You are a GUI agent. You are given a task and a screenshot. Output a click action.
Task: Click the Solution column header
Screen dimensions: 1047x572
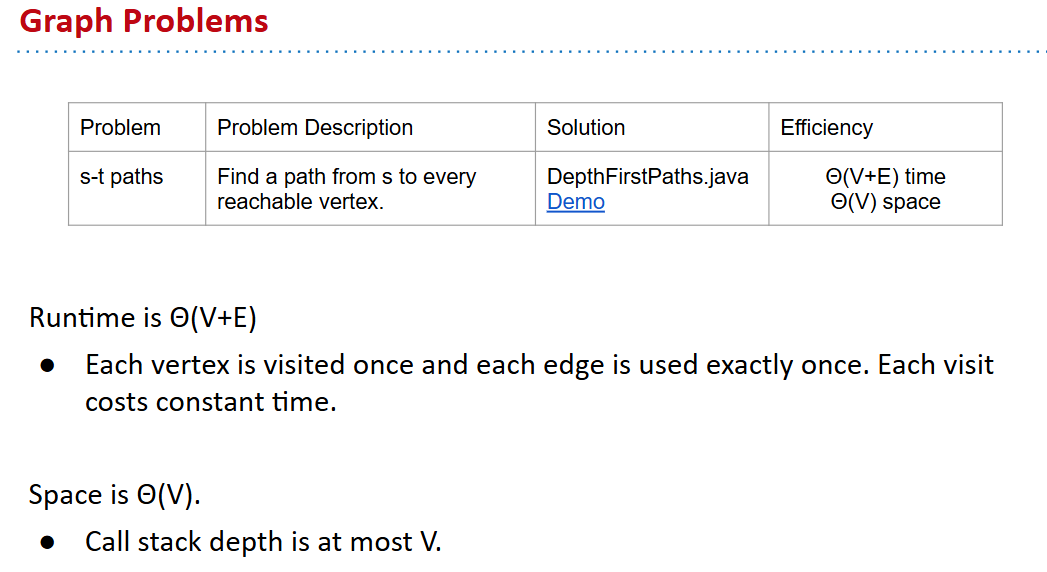586,128
